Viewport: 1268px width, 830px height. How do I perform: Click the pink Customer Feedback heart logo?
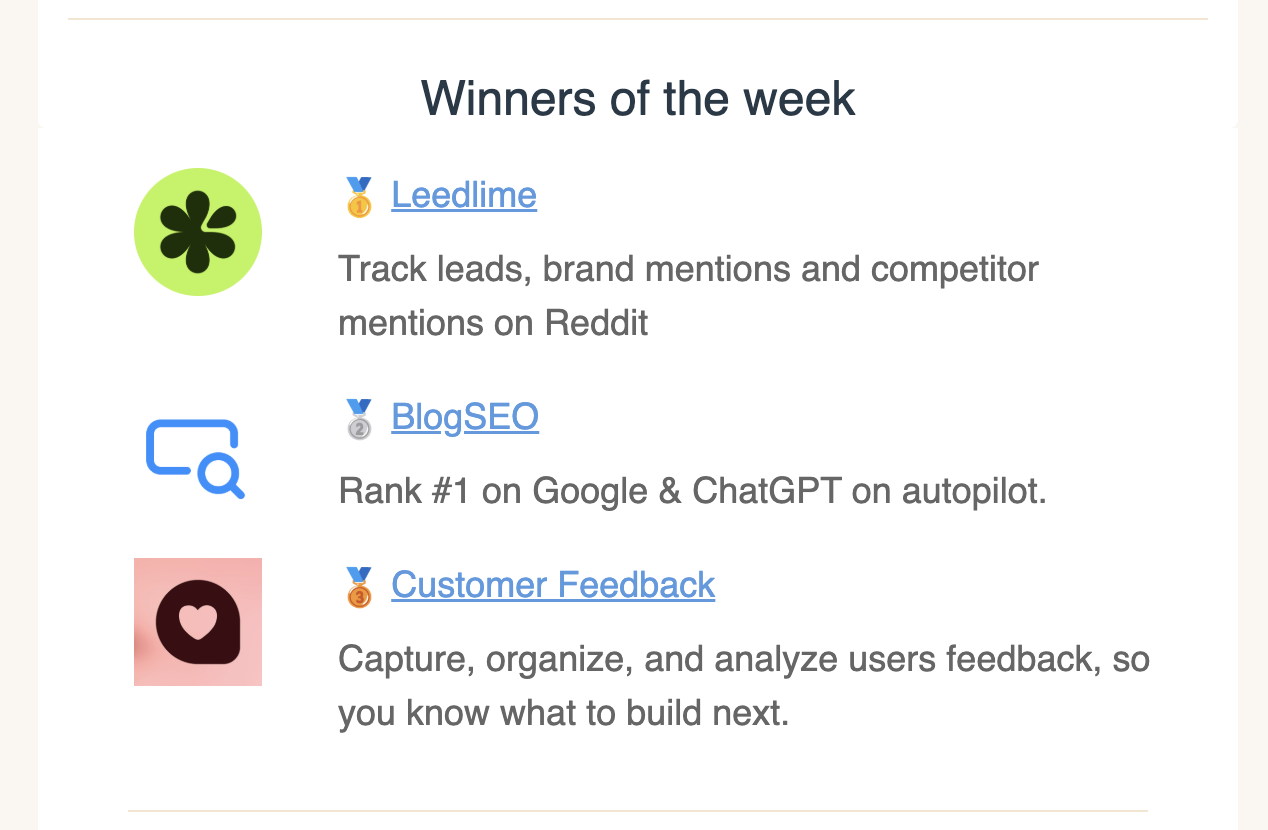pos(198,622)
